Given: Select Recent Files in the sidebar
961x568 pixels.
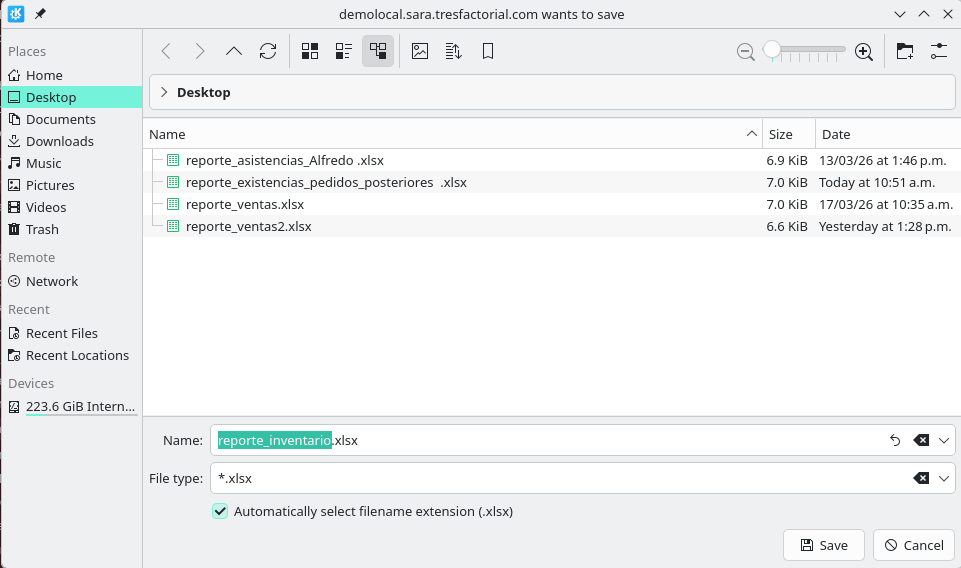Looking at the screenshot, I should pyautogui.click(x=61, y=333).
